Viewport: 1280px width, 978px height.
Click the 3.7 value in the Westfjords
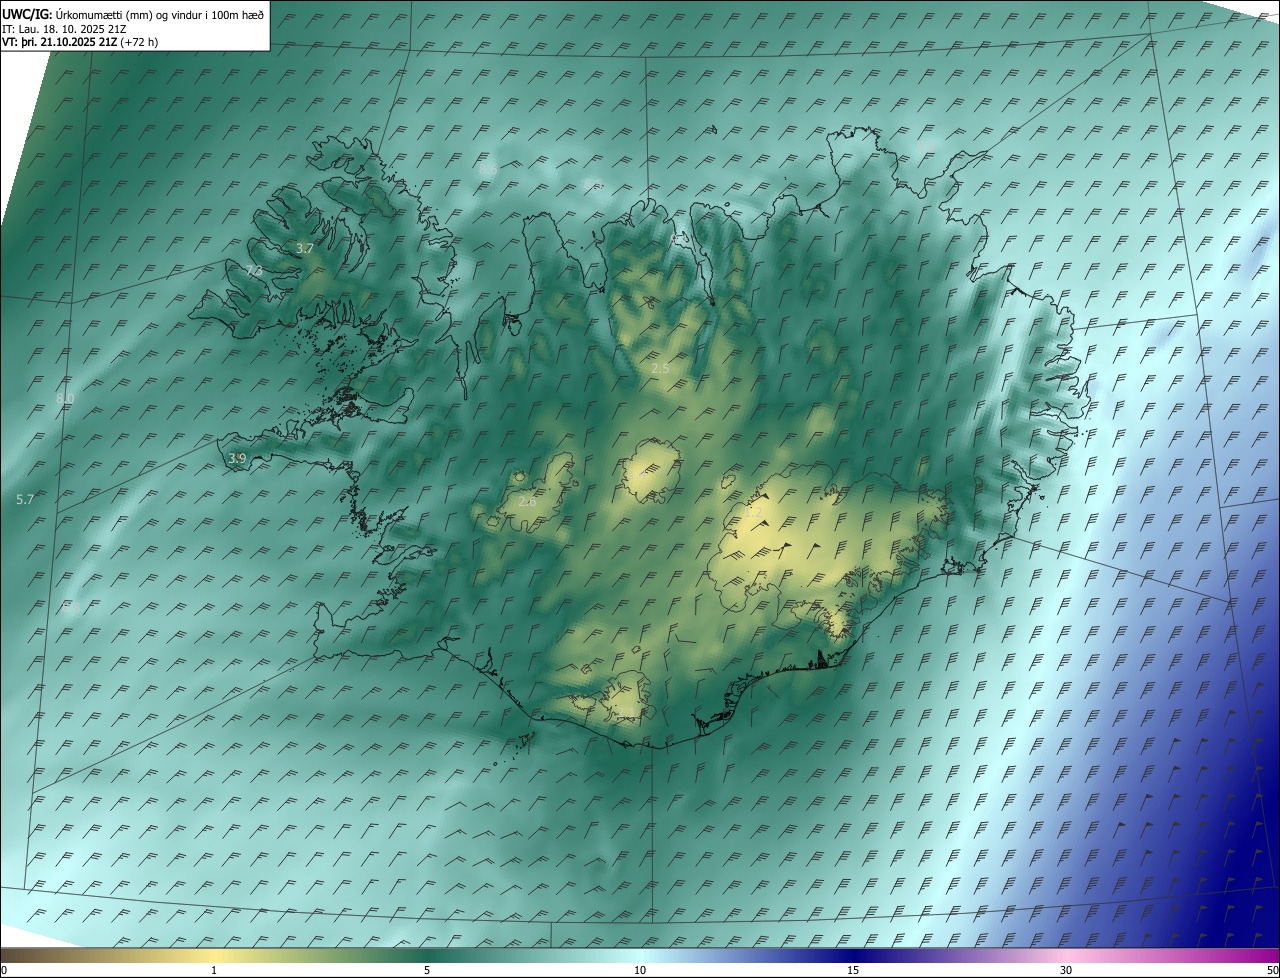(x=305, y=248)
